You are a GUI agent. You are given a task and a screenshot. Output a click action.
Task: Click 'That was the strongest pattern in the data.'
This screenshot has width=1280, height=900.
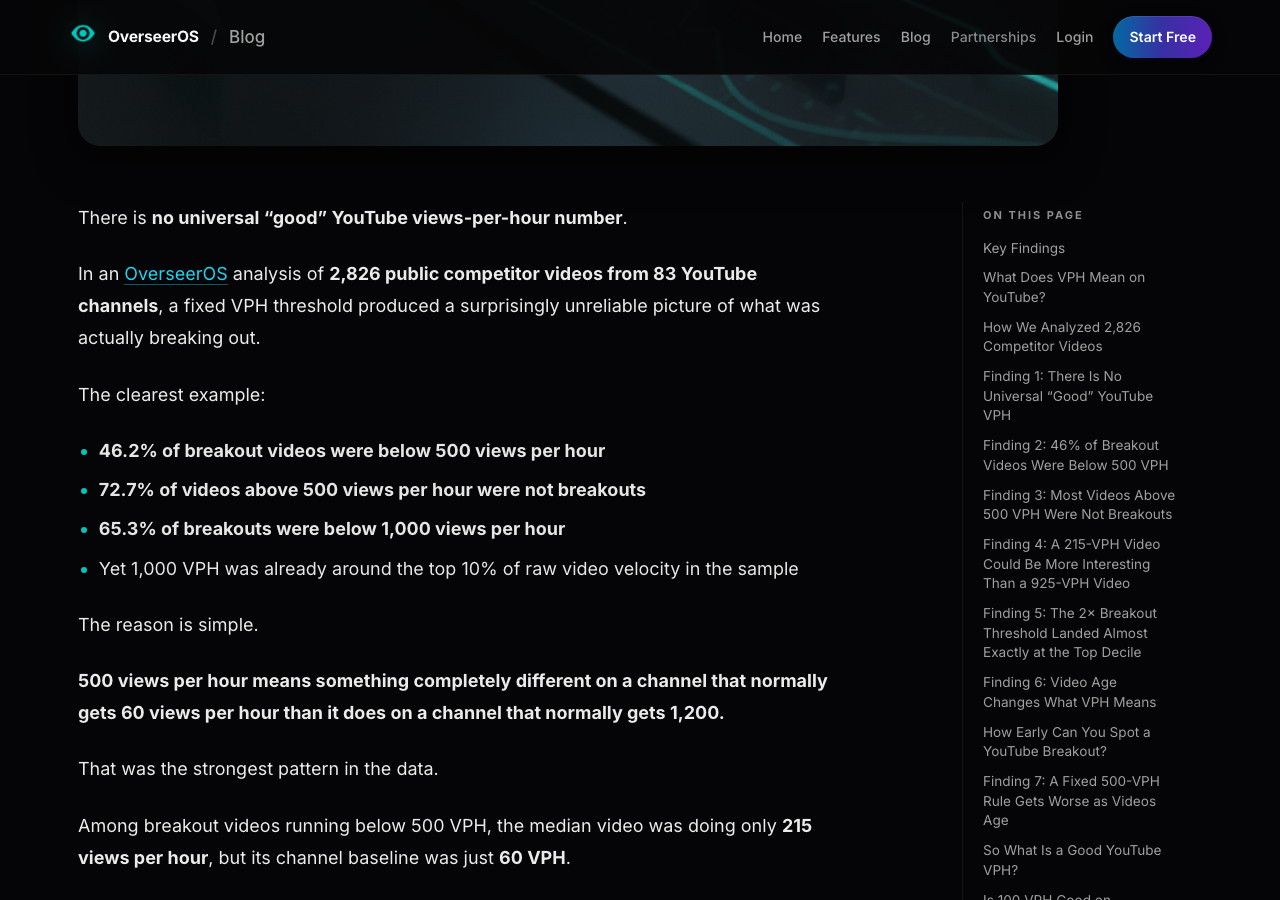click(x=258, y=769)
